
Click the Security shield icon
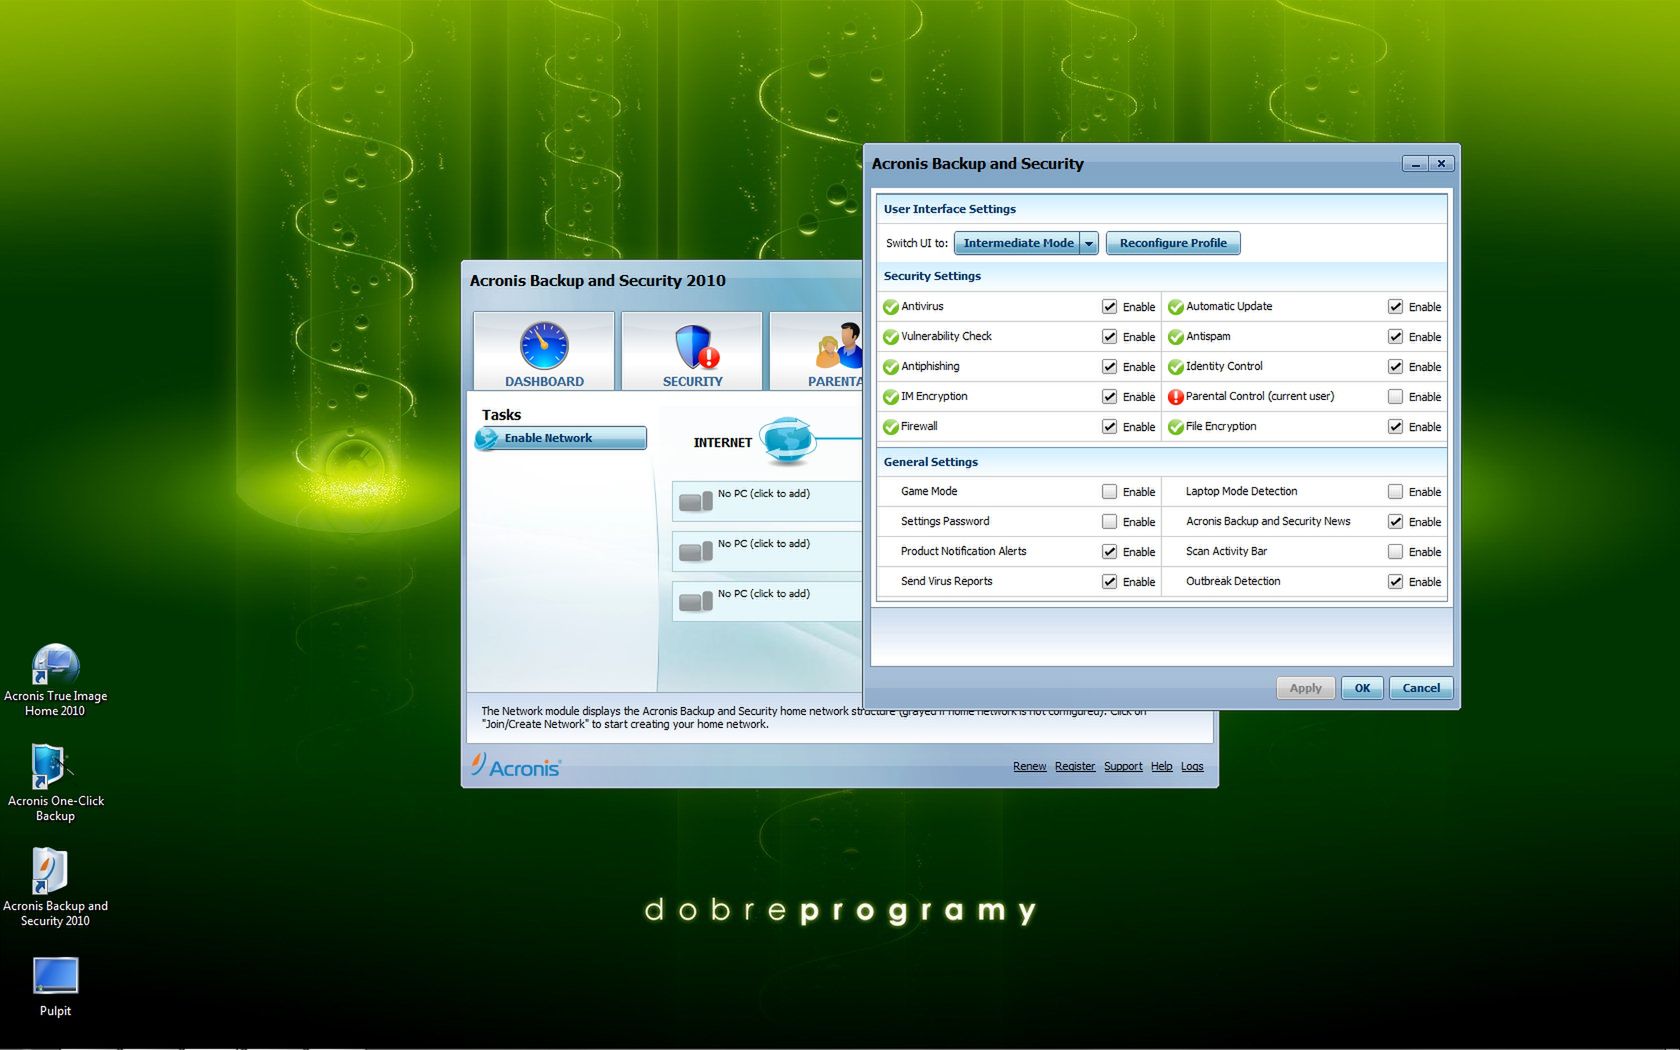(x=695, y=347)
